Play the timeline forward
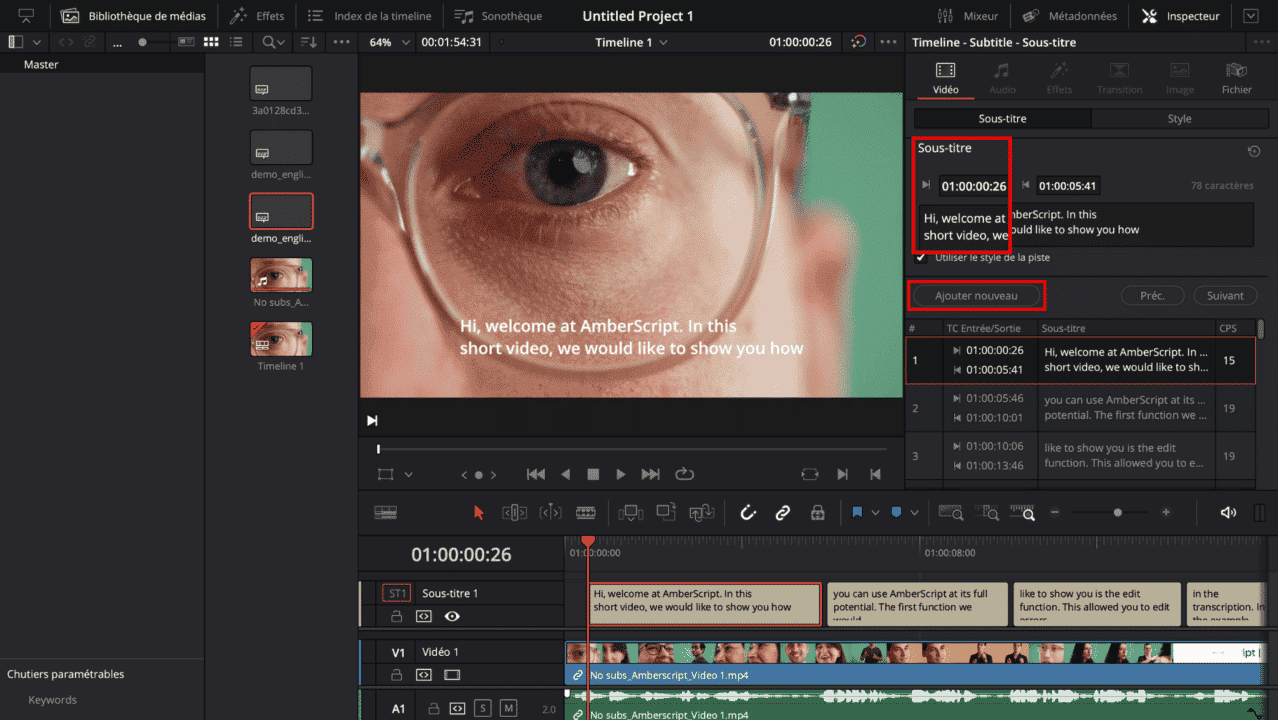 click(621, 474)
